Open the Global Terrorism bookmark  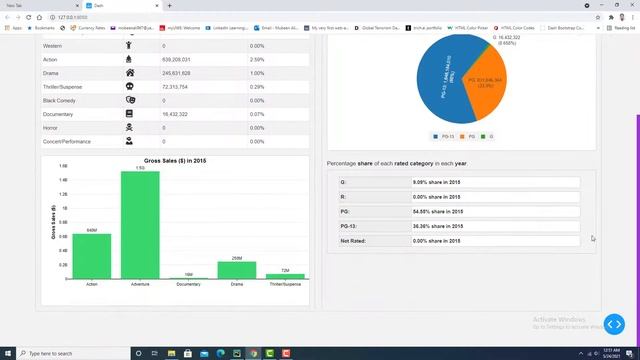click(x=377, y=28)
